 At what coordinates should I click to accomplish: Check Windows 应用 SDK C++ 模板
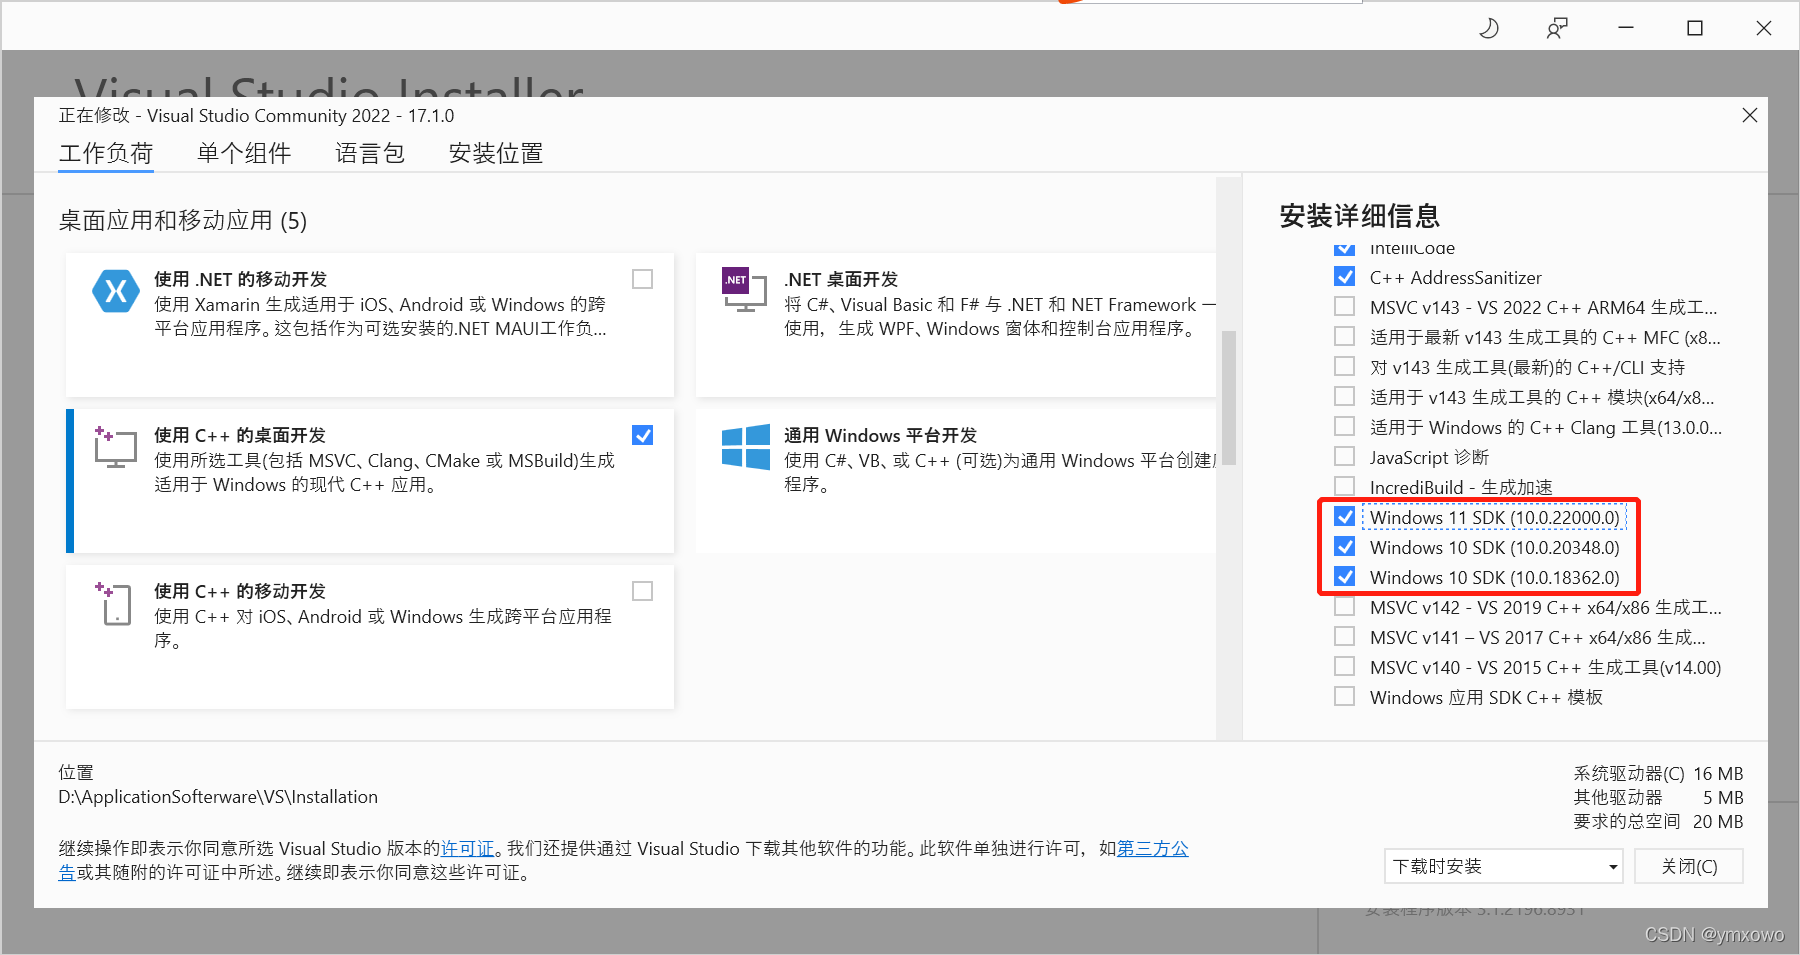[x=1345, y=696]
